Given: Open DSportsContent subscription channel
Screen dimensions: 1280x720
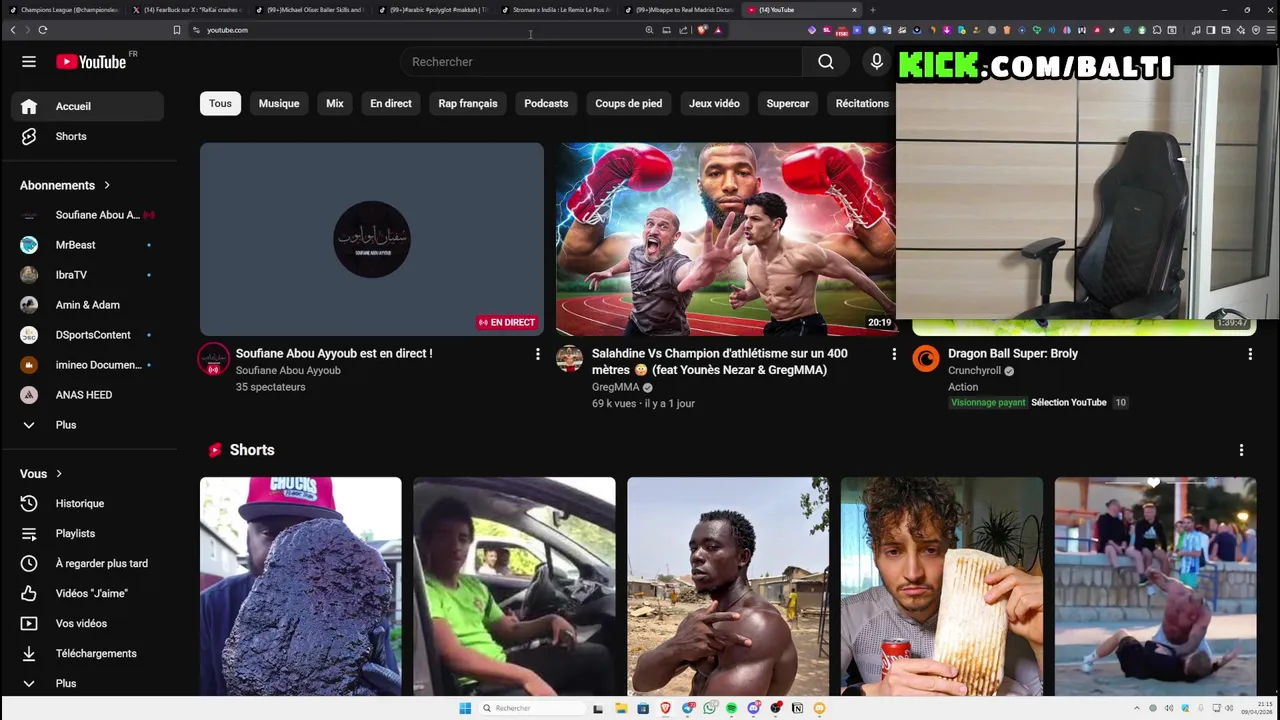Looking at the screenshot, I should coord(87,335).
